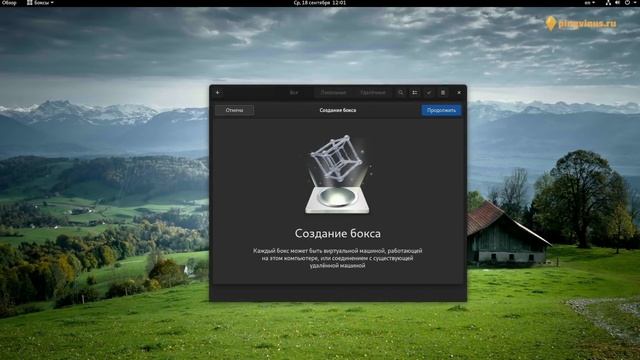Click the new box plus icon
The height and width of the screenshot is (360, 640).
pyautogui.click(x=218, y=93)
